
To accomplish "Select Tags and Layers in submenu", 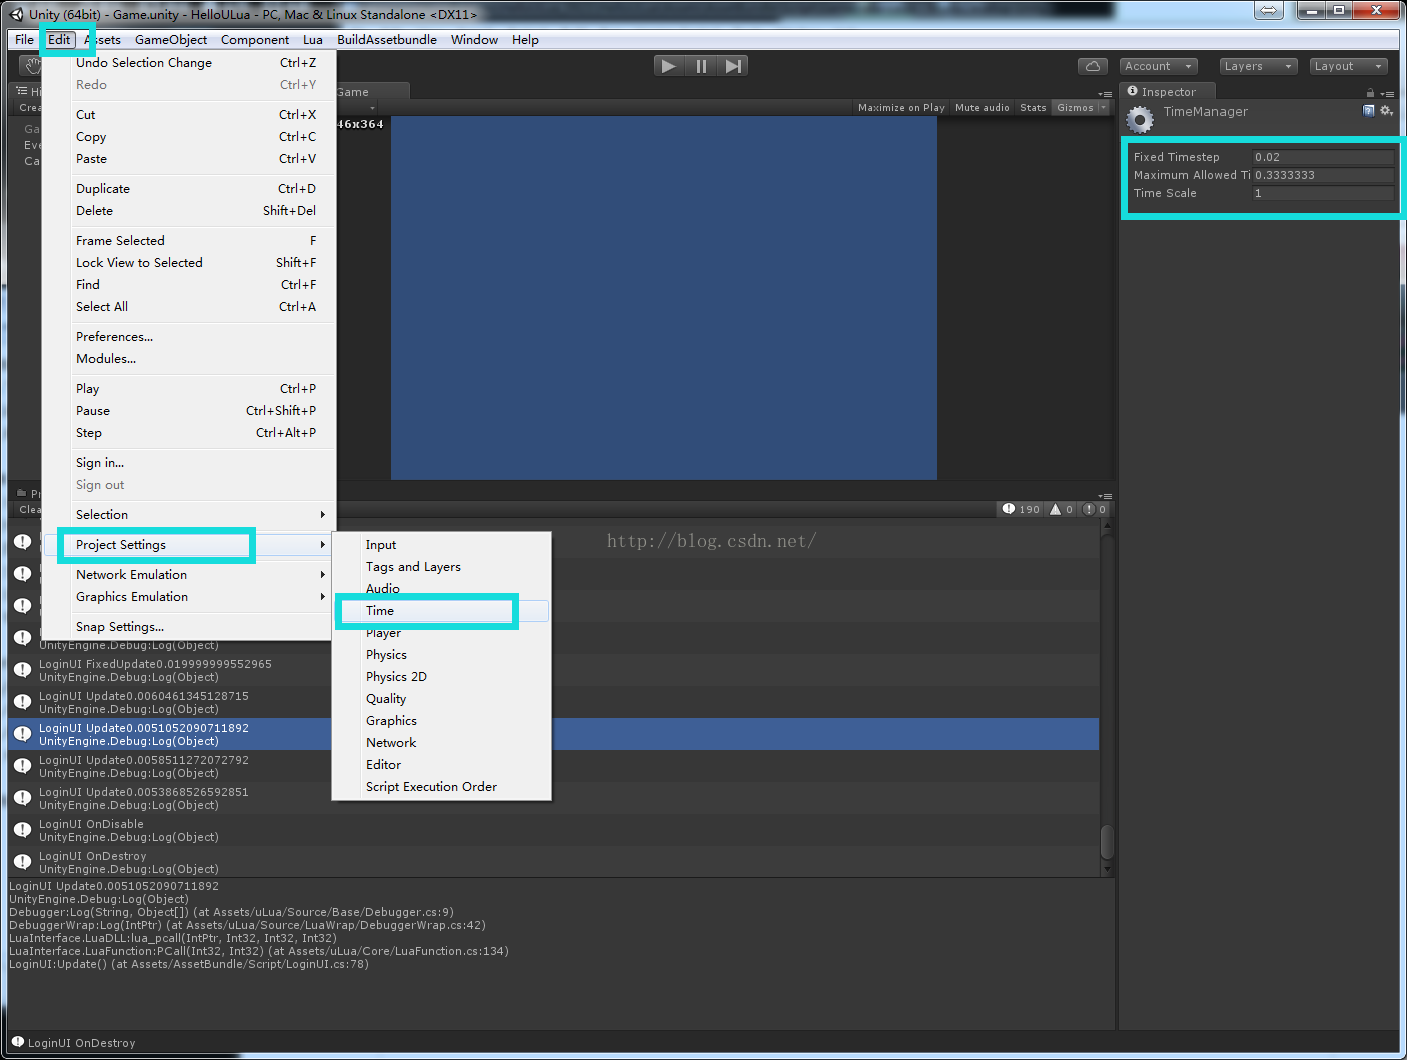I will 442,567.
